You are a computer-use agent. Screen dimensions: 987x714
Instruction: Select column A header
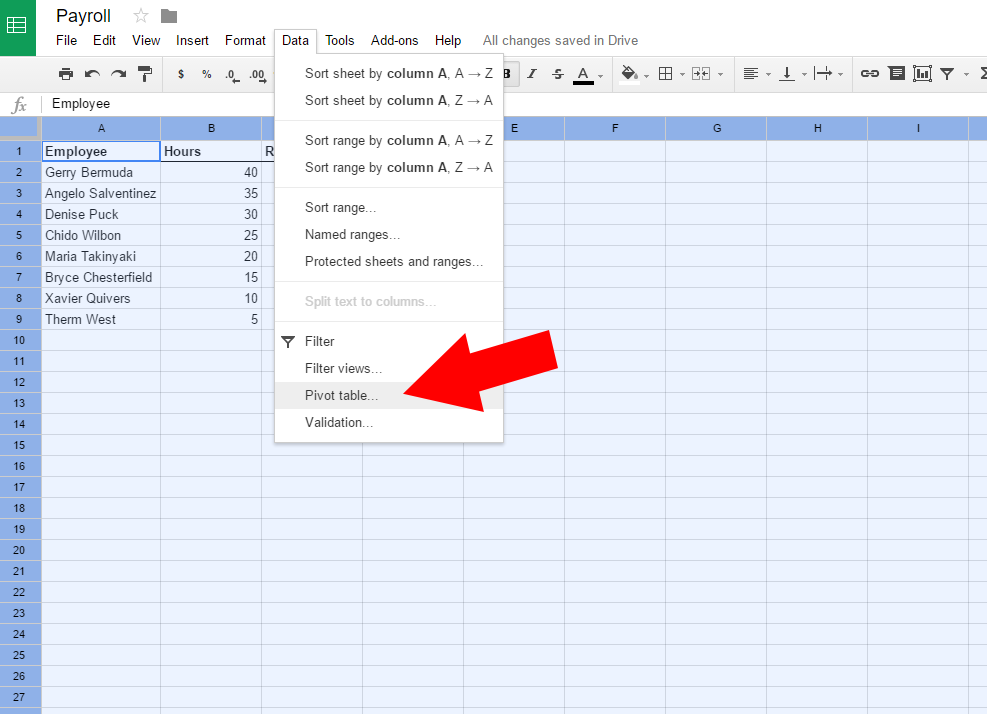pyautogui.click(x=101, y=128)
